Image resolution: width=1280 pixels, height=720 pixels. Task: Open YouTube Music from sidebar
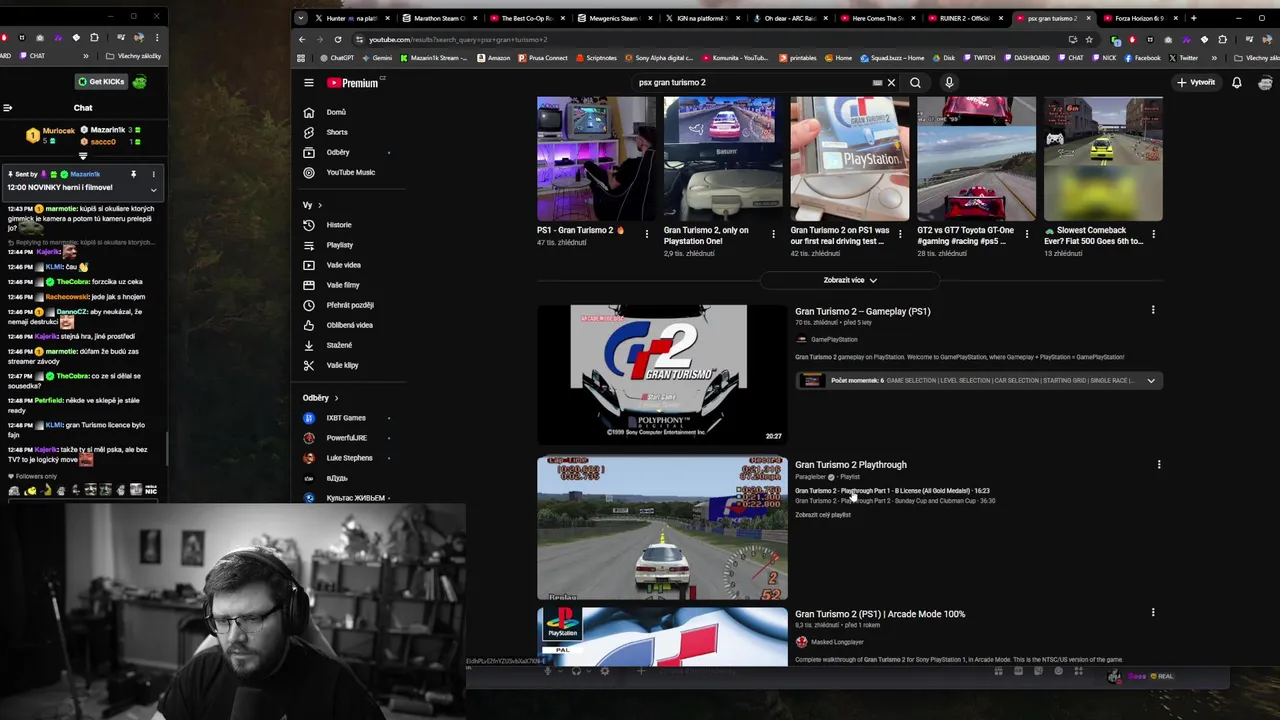pos(349,172)
